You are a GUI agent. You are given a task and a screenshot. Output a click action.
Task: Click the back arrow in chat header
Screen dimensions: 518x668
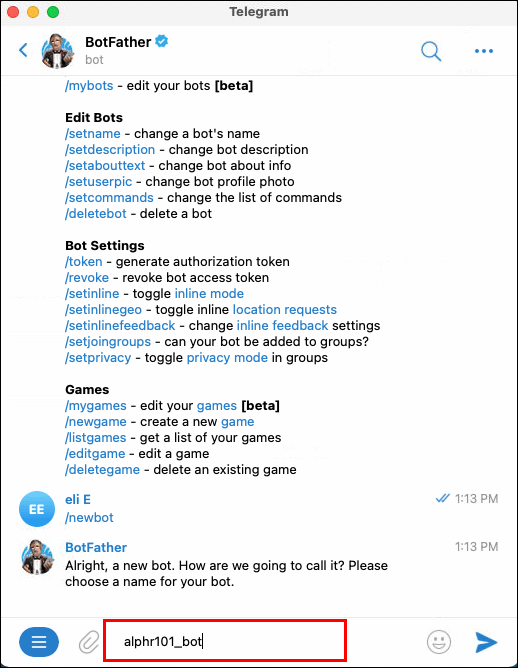coord(23,50)
